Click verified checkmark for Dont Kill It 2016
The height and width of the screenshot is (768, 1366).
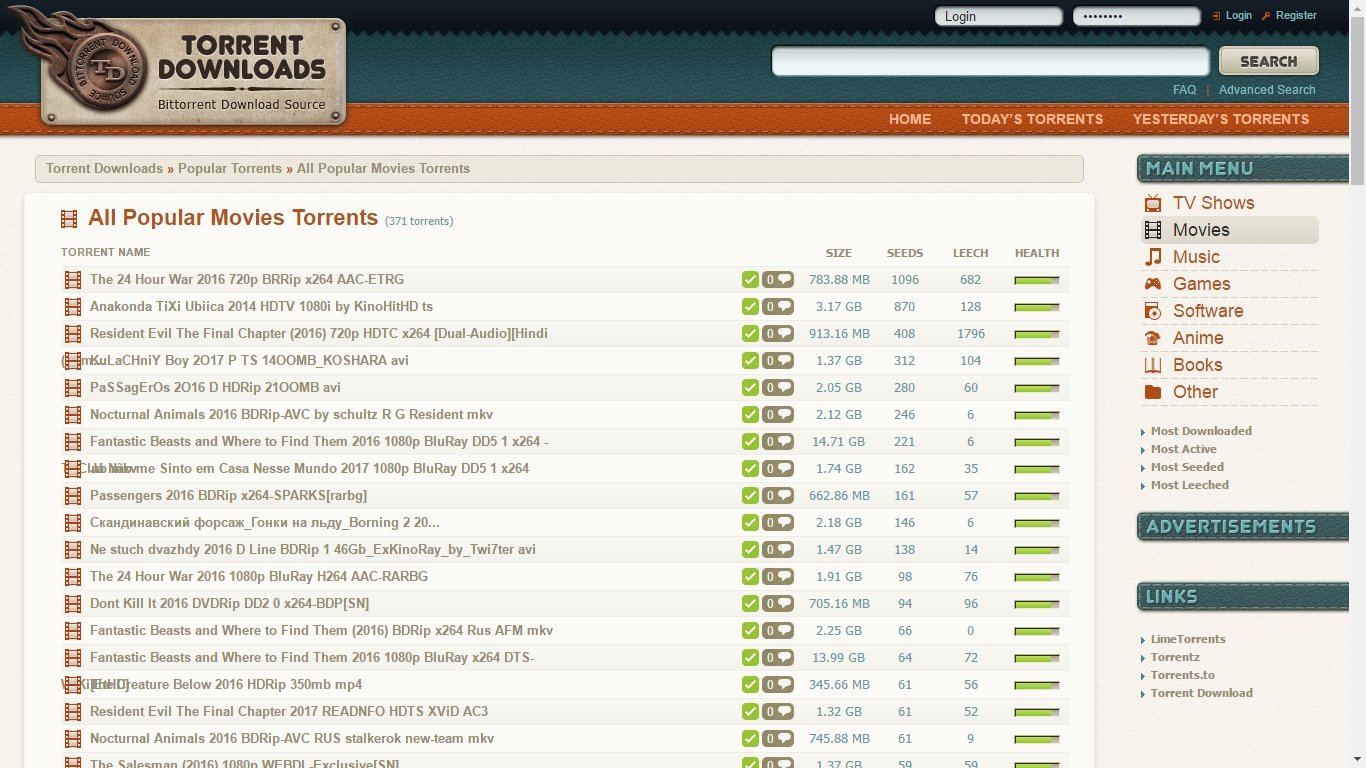coord(750,604)
